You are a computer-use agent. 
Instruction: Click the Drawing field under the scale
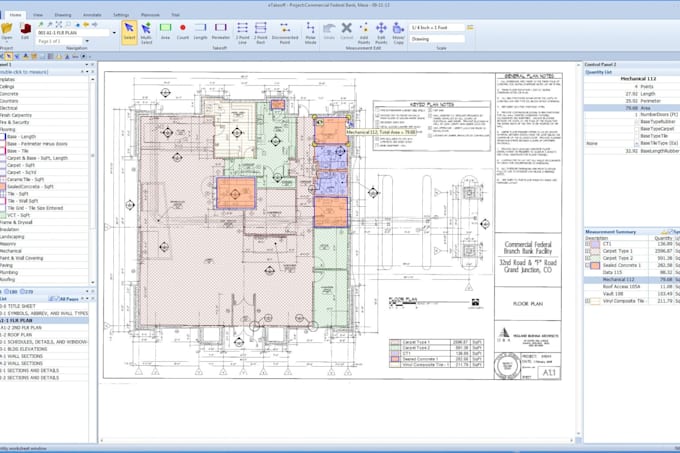pos(437,39)
